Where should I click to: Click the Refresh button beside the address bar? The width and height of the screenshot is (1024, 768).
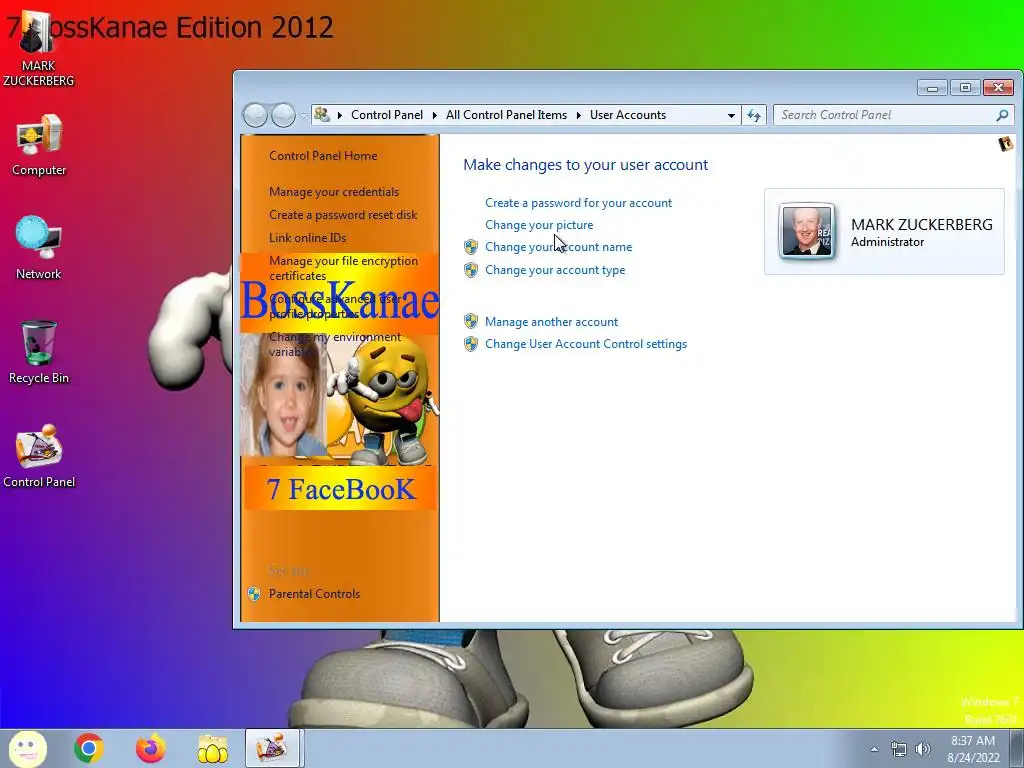pyautogui.click(x=754, y=116)
